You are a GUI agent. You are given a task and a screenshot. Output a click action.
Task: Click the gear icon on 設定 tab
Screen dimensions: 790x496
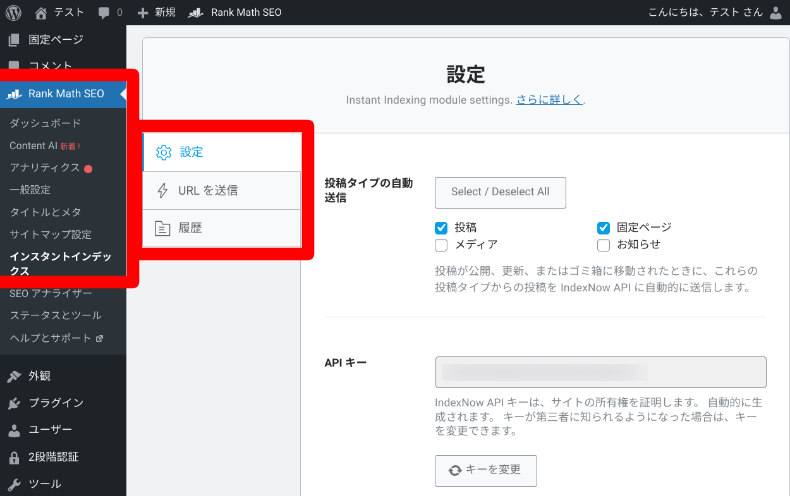pyautogui.click(x=164, y=152)
